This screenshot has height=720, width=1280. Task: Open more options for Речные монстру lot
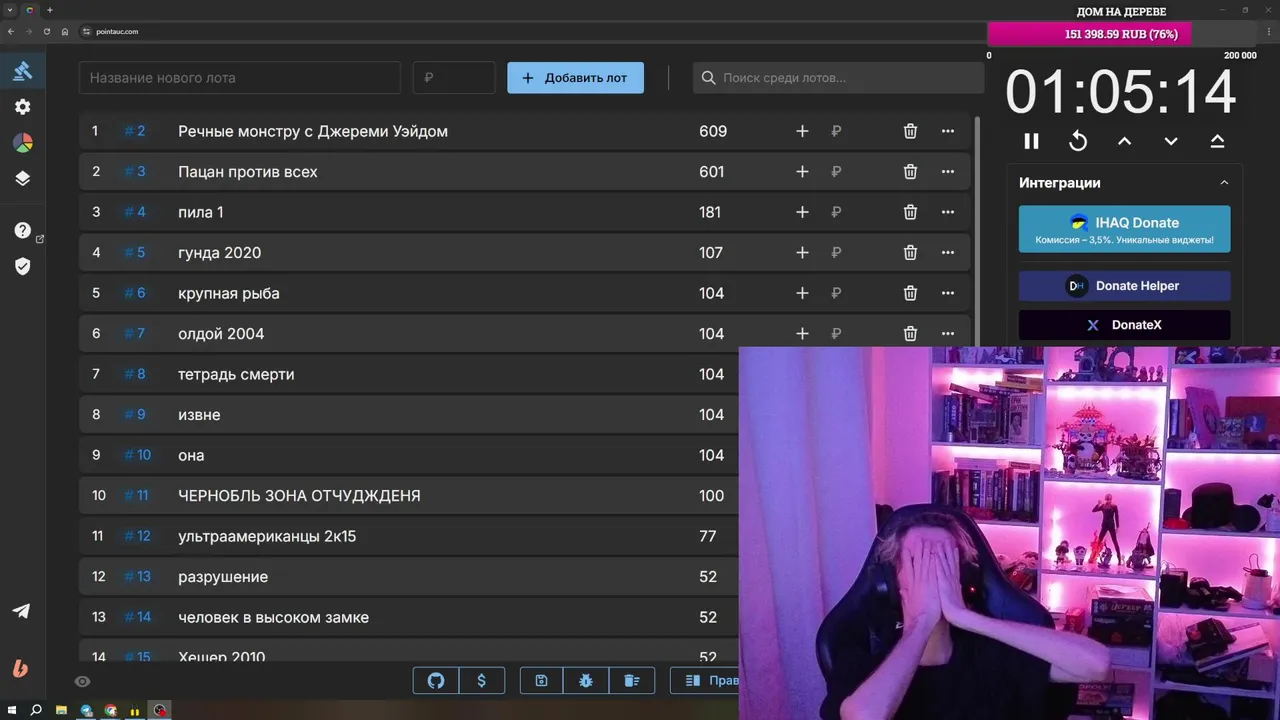pos(948,131)
